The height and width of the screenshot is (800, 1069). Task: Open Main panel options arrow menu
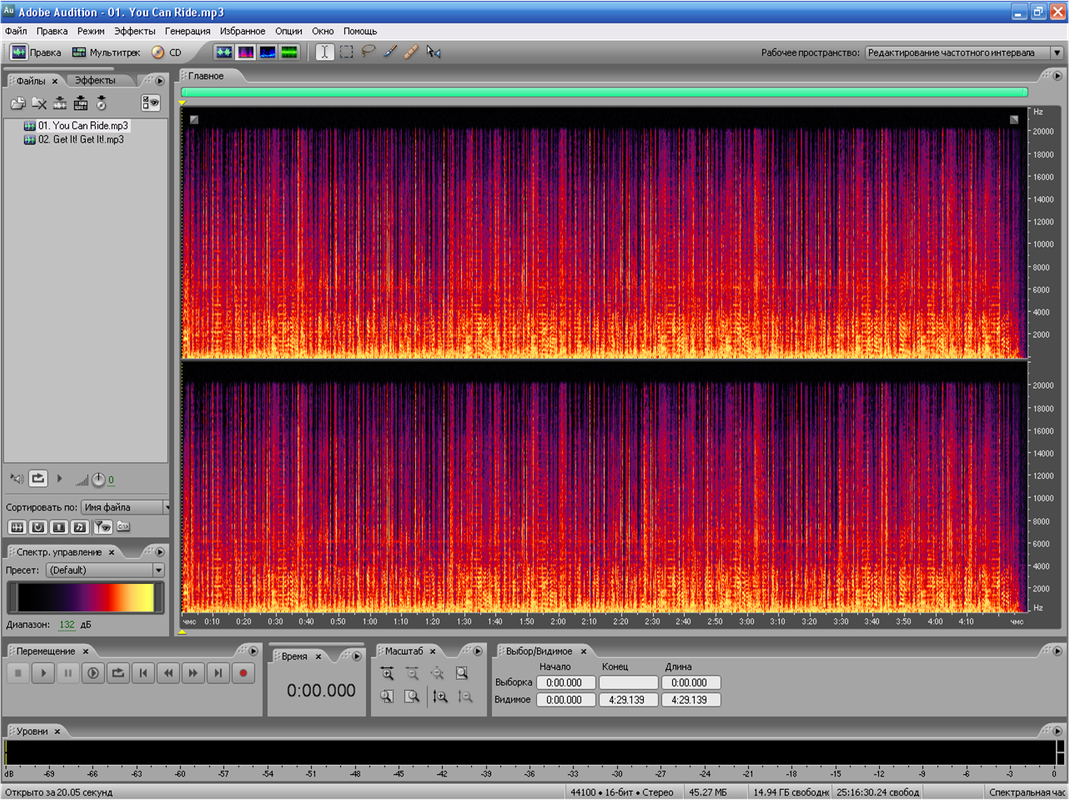click(x=1059, y=76)
